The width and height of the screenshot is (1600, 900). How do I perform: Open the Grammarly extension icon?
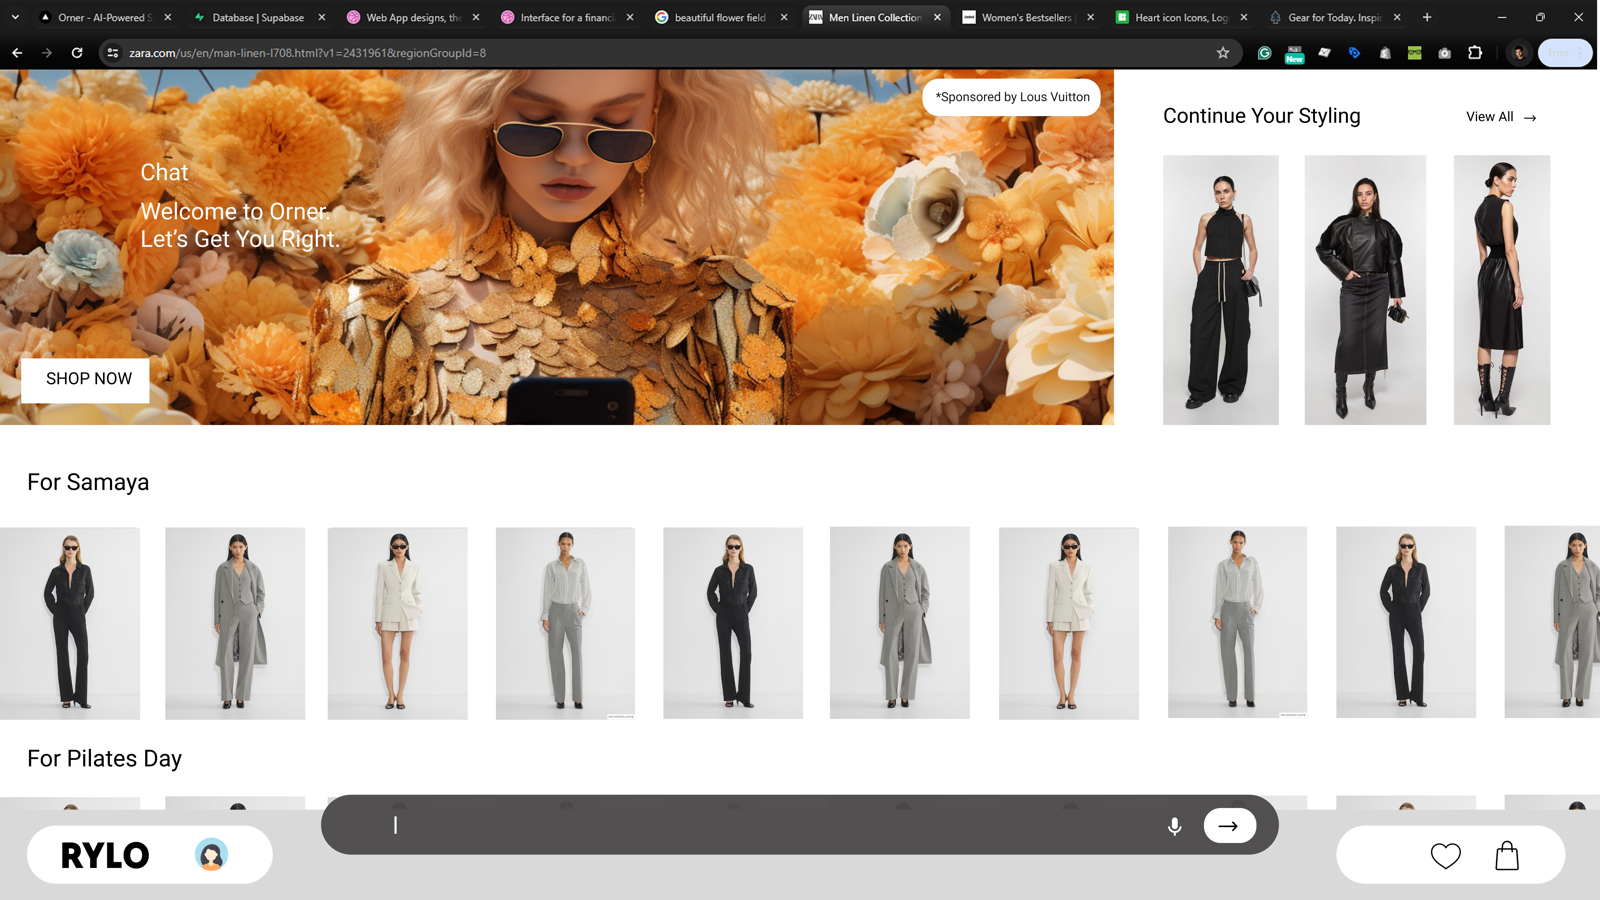coord(1264,53)
